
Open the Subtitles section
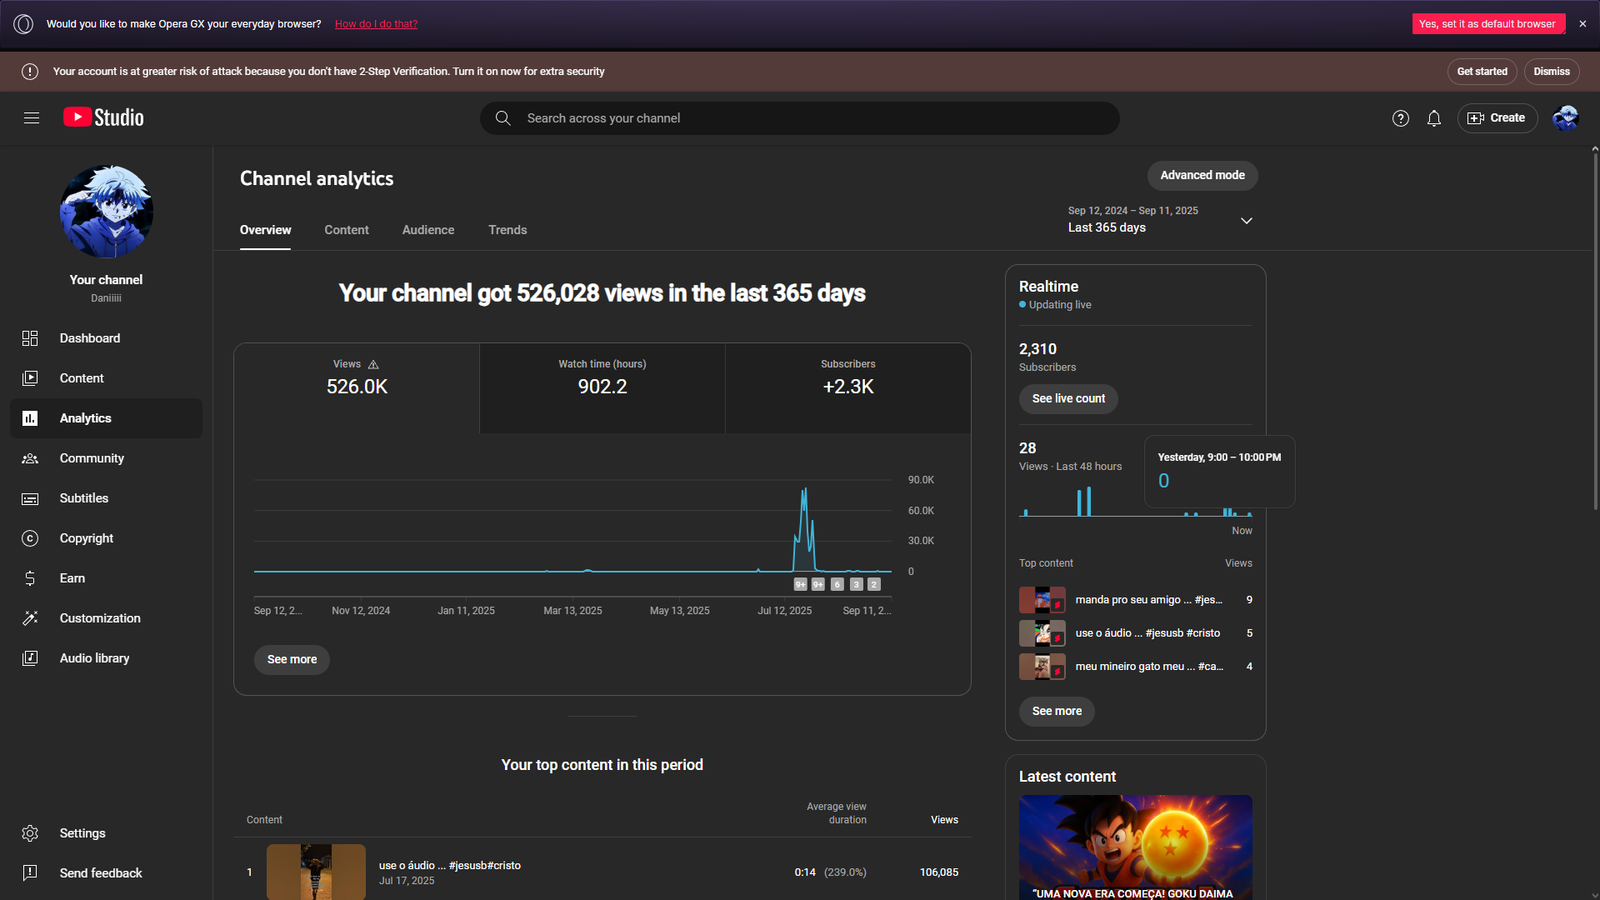point(84,498)
